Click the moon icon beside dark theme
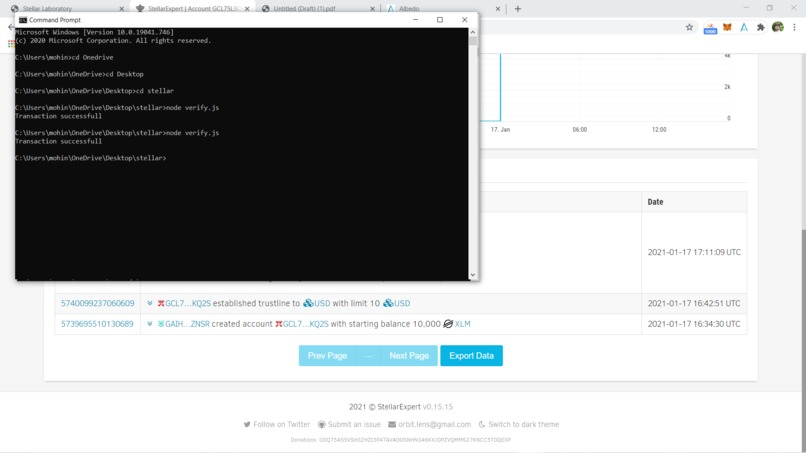Viewport: 806px width, 453px height. point(482,425)
